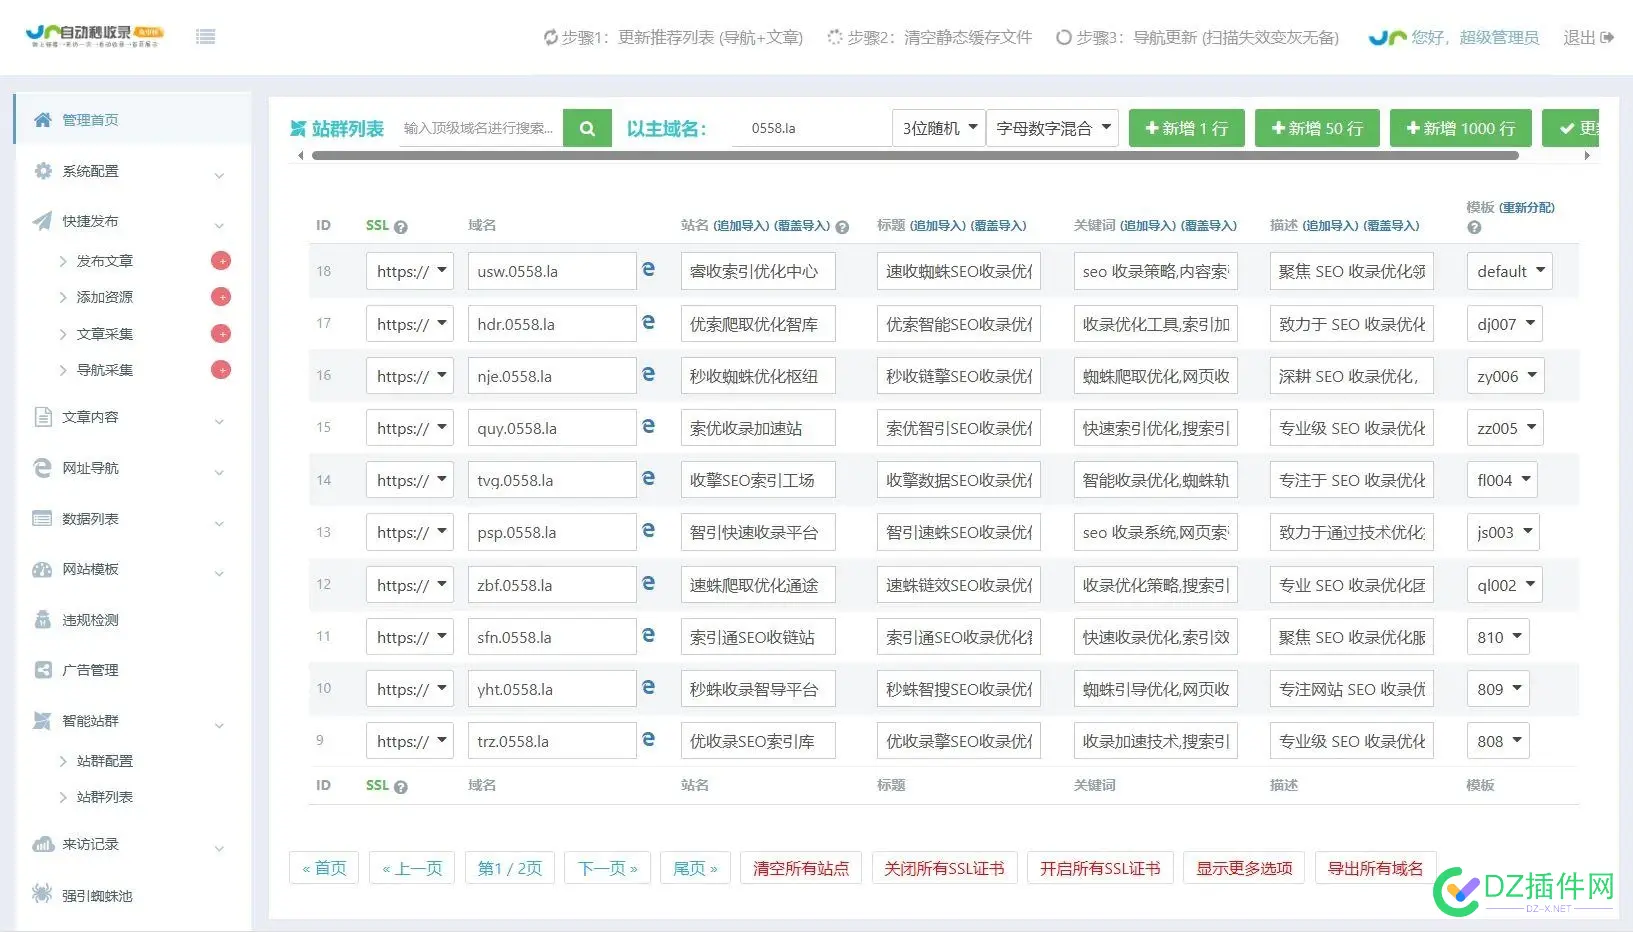
Task: Open 站群配置 submenu item
Action: 105,761
